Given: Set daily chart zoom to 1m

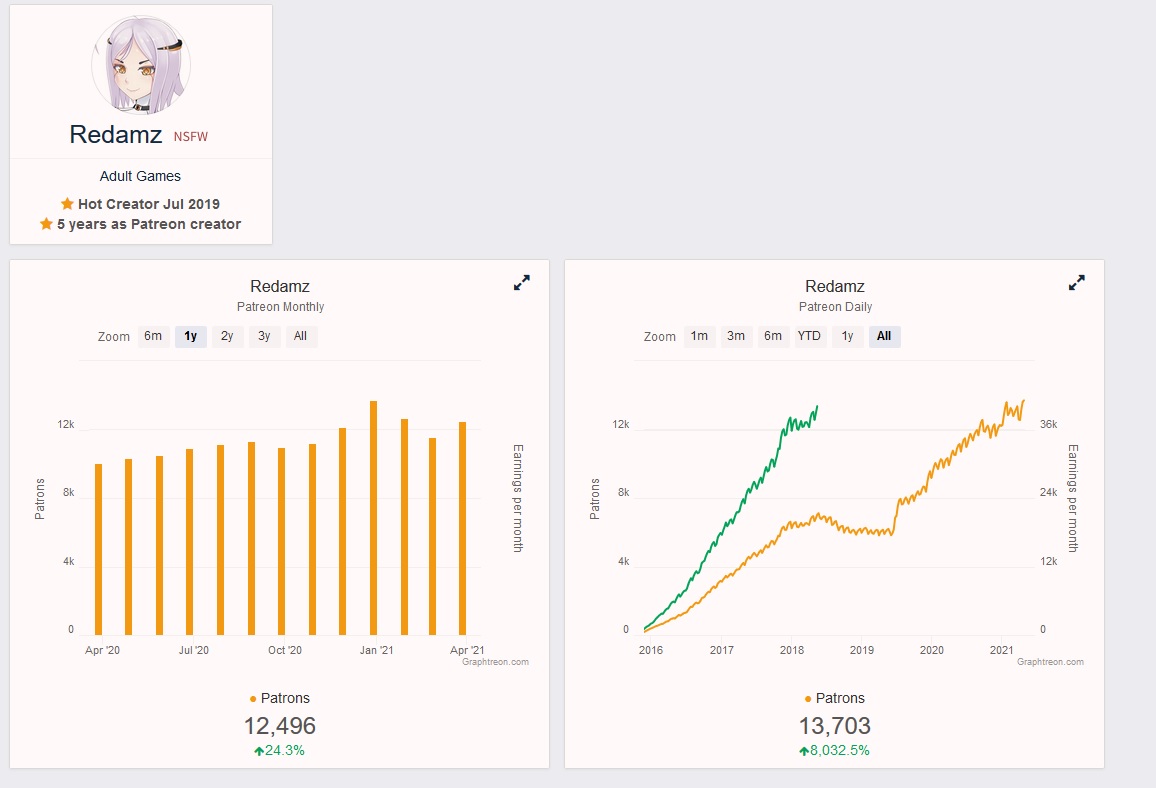Looking at the screenshot, I should click(x=700, y=336).
